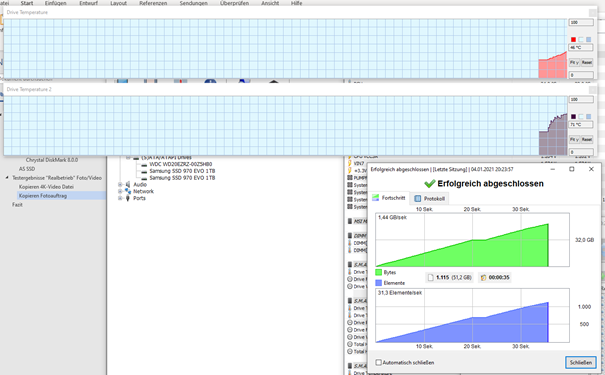The height and width of the screenshot is (375, 605).
Task: Click the green Bytes legend swatch
Action: coord(379,272)
